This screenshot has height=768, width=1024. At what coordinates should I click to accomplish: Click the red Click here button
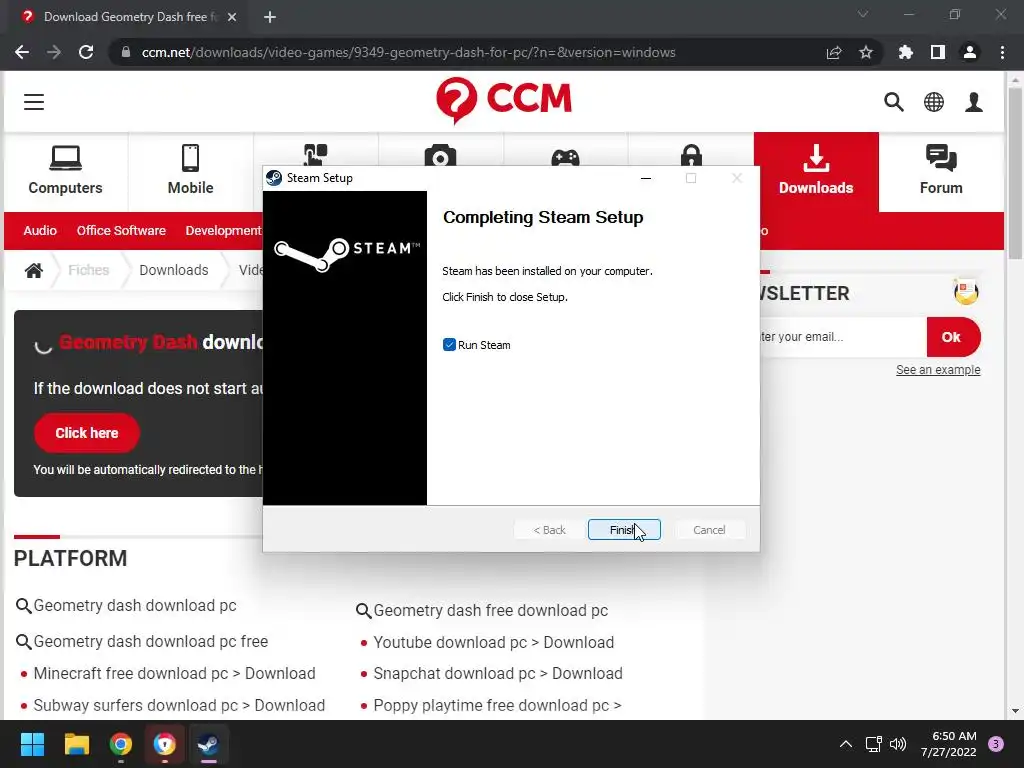[86, 432]
